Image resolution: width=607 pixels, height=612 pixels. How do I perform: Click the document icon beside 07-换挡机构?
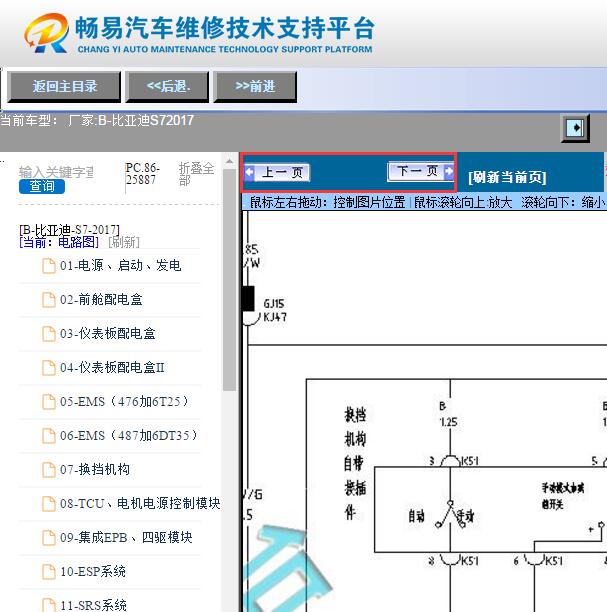49,470
